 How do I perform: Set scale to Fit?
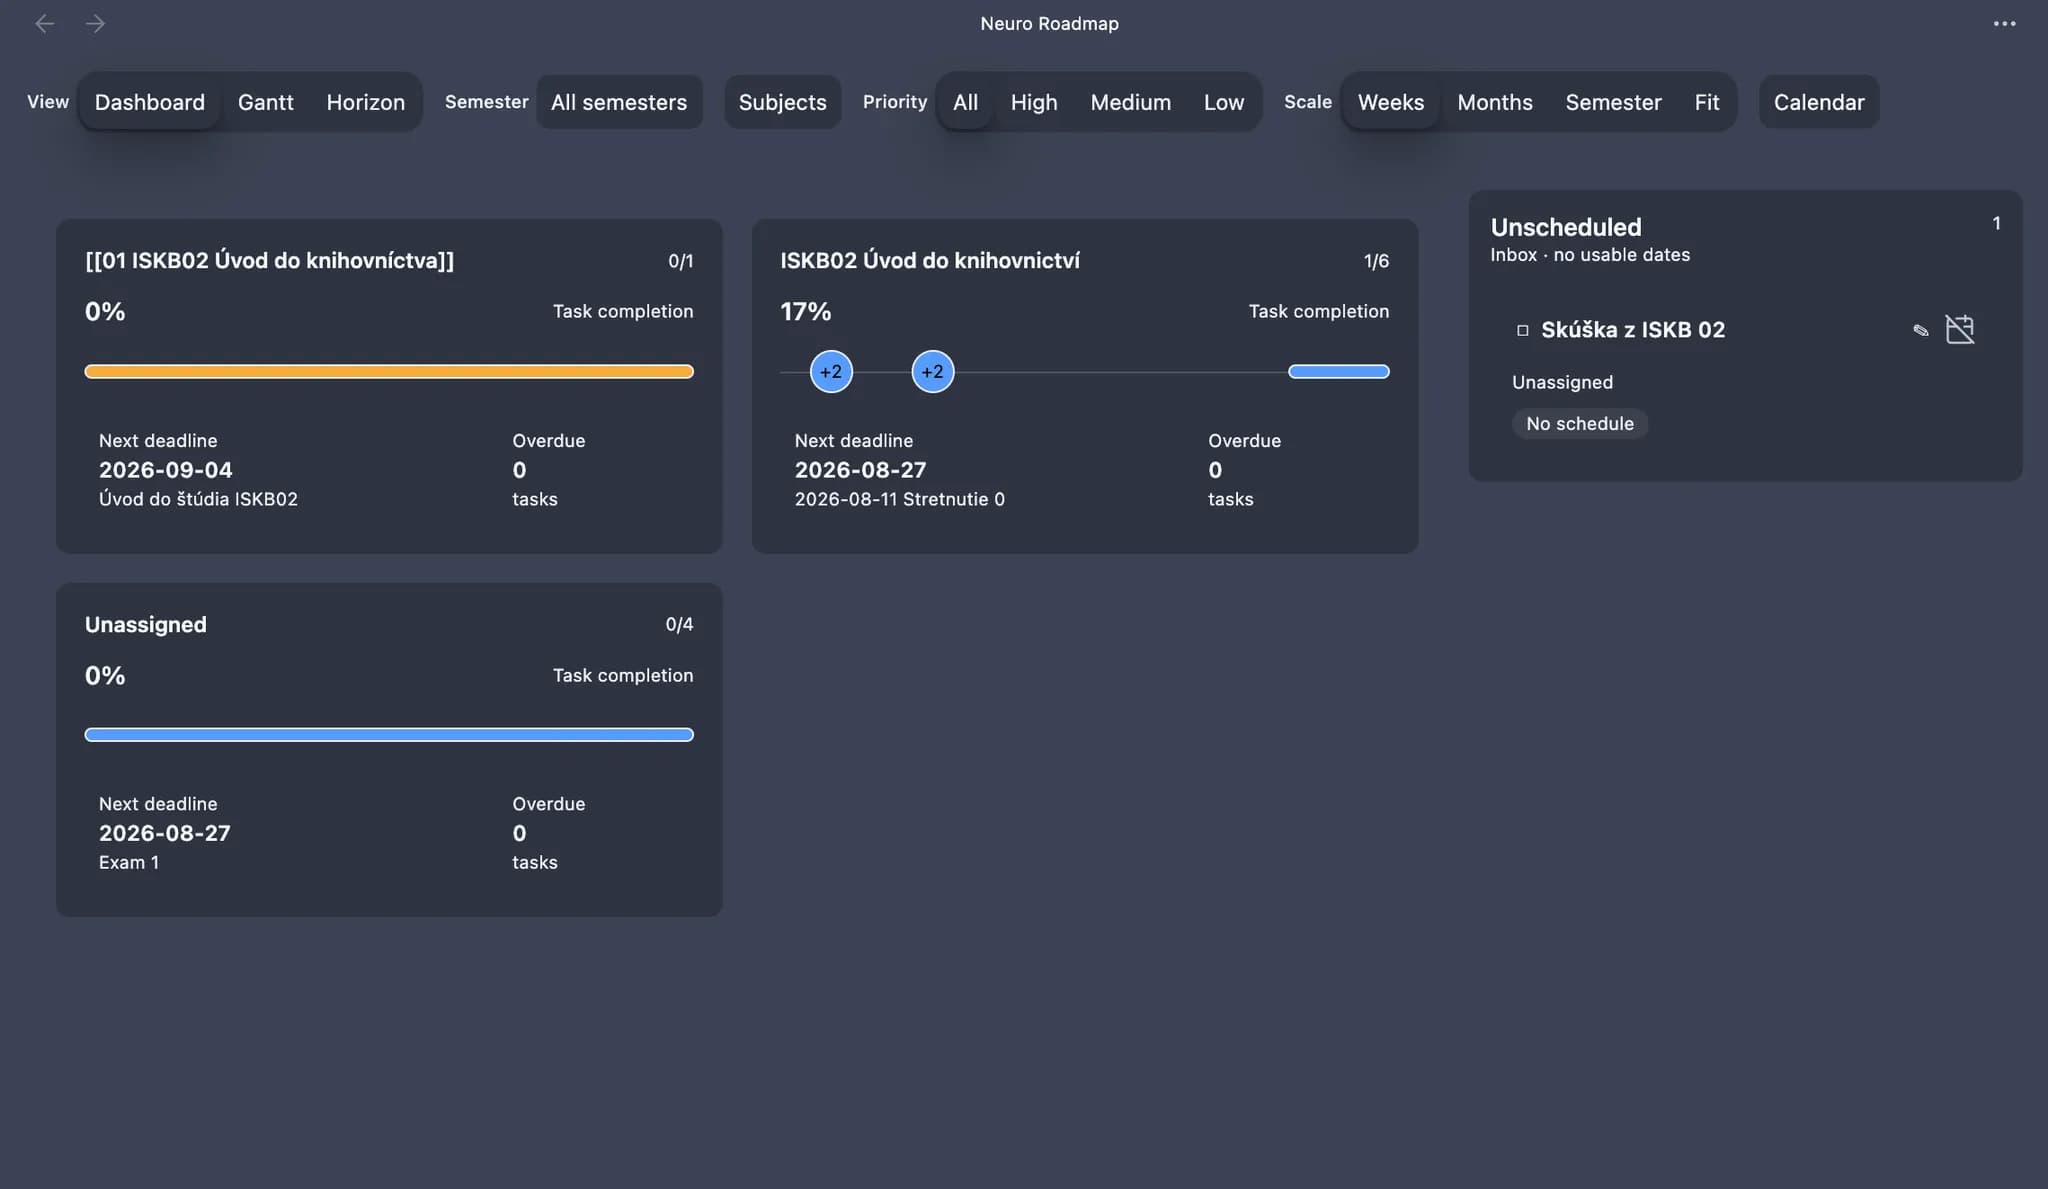coord(1706,102)
